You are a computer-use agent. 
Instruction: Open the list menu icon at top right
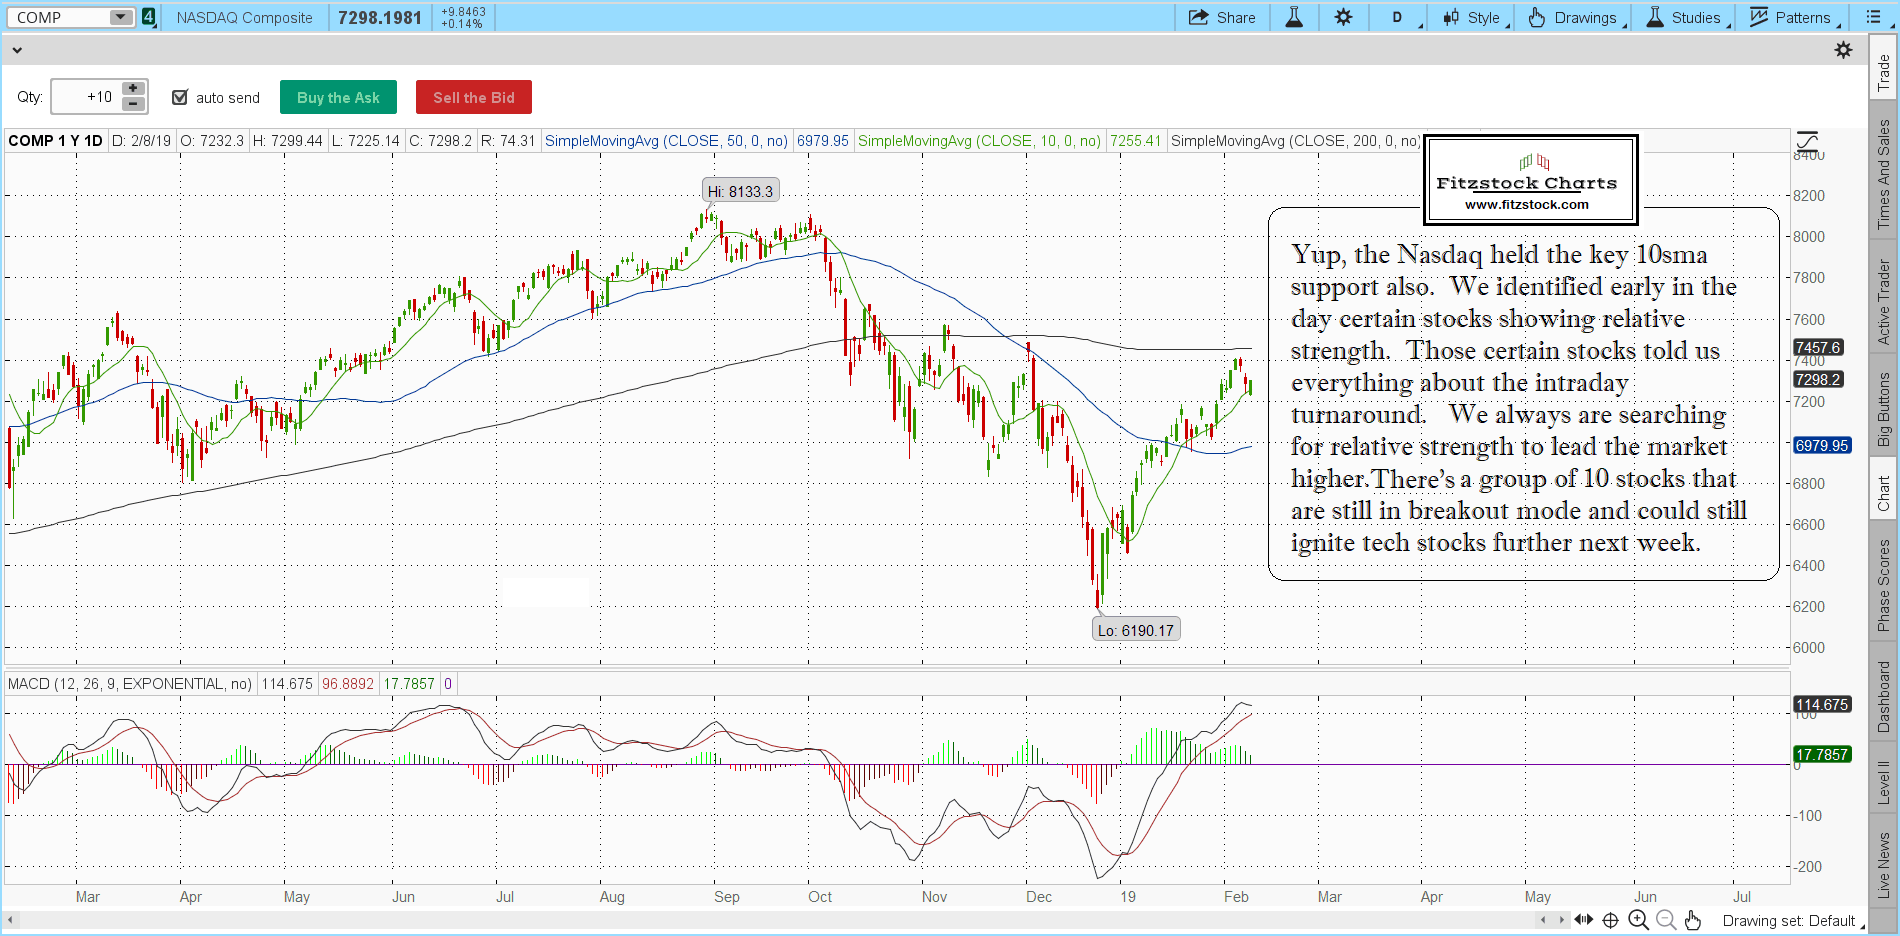point(1873,18)
